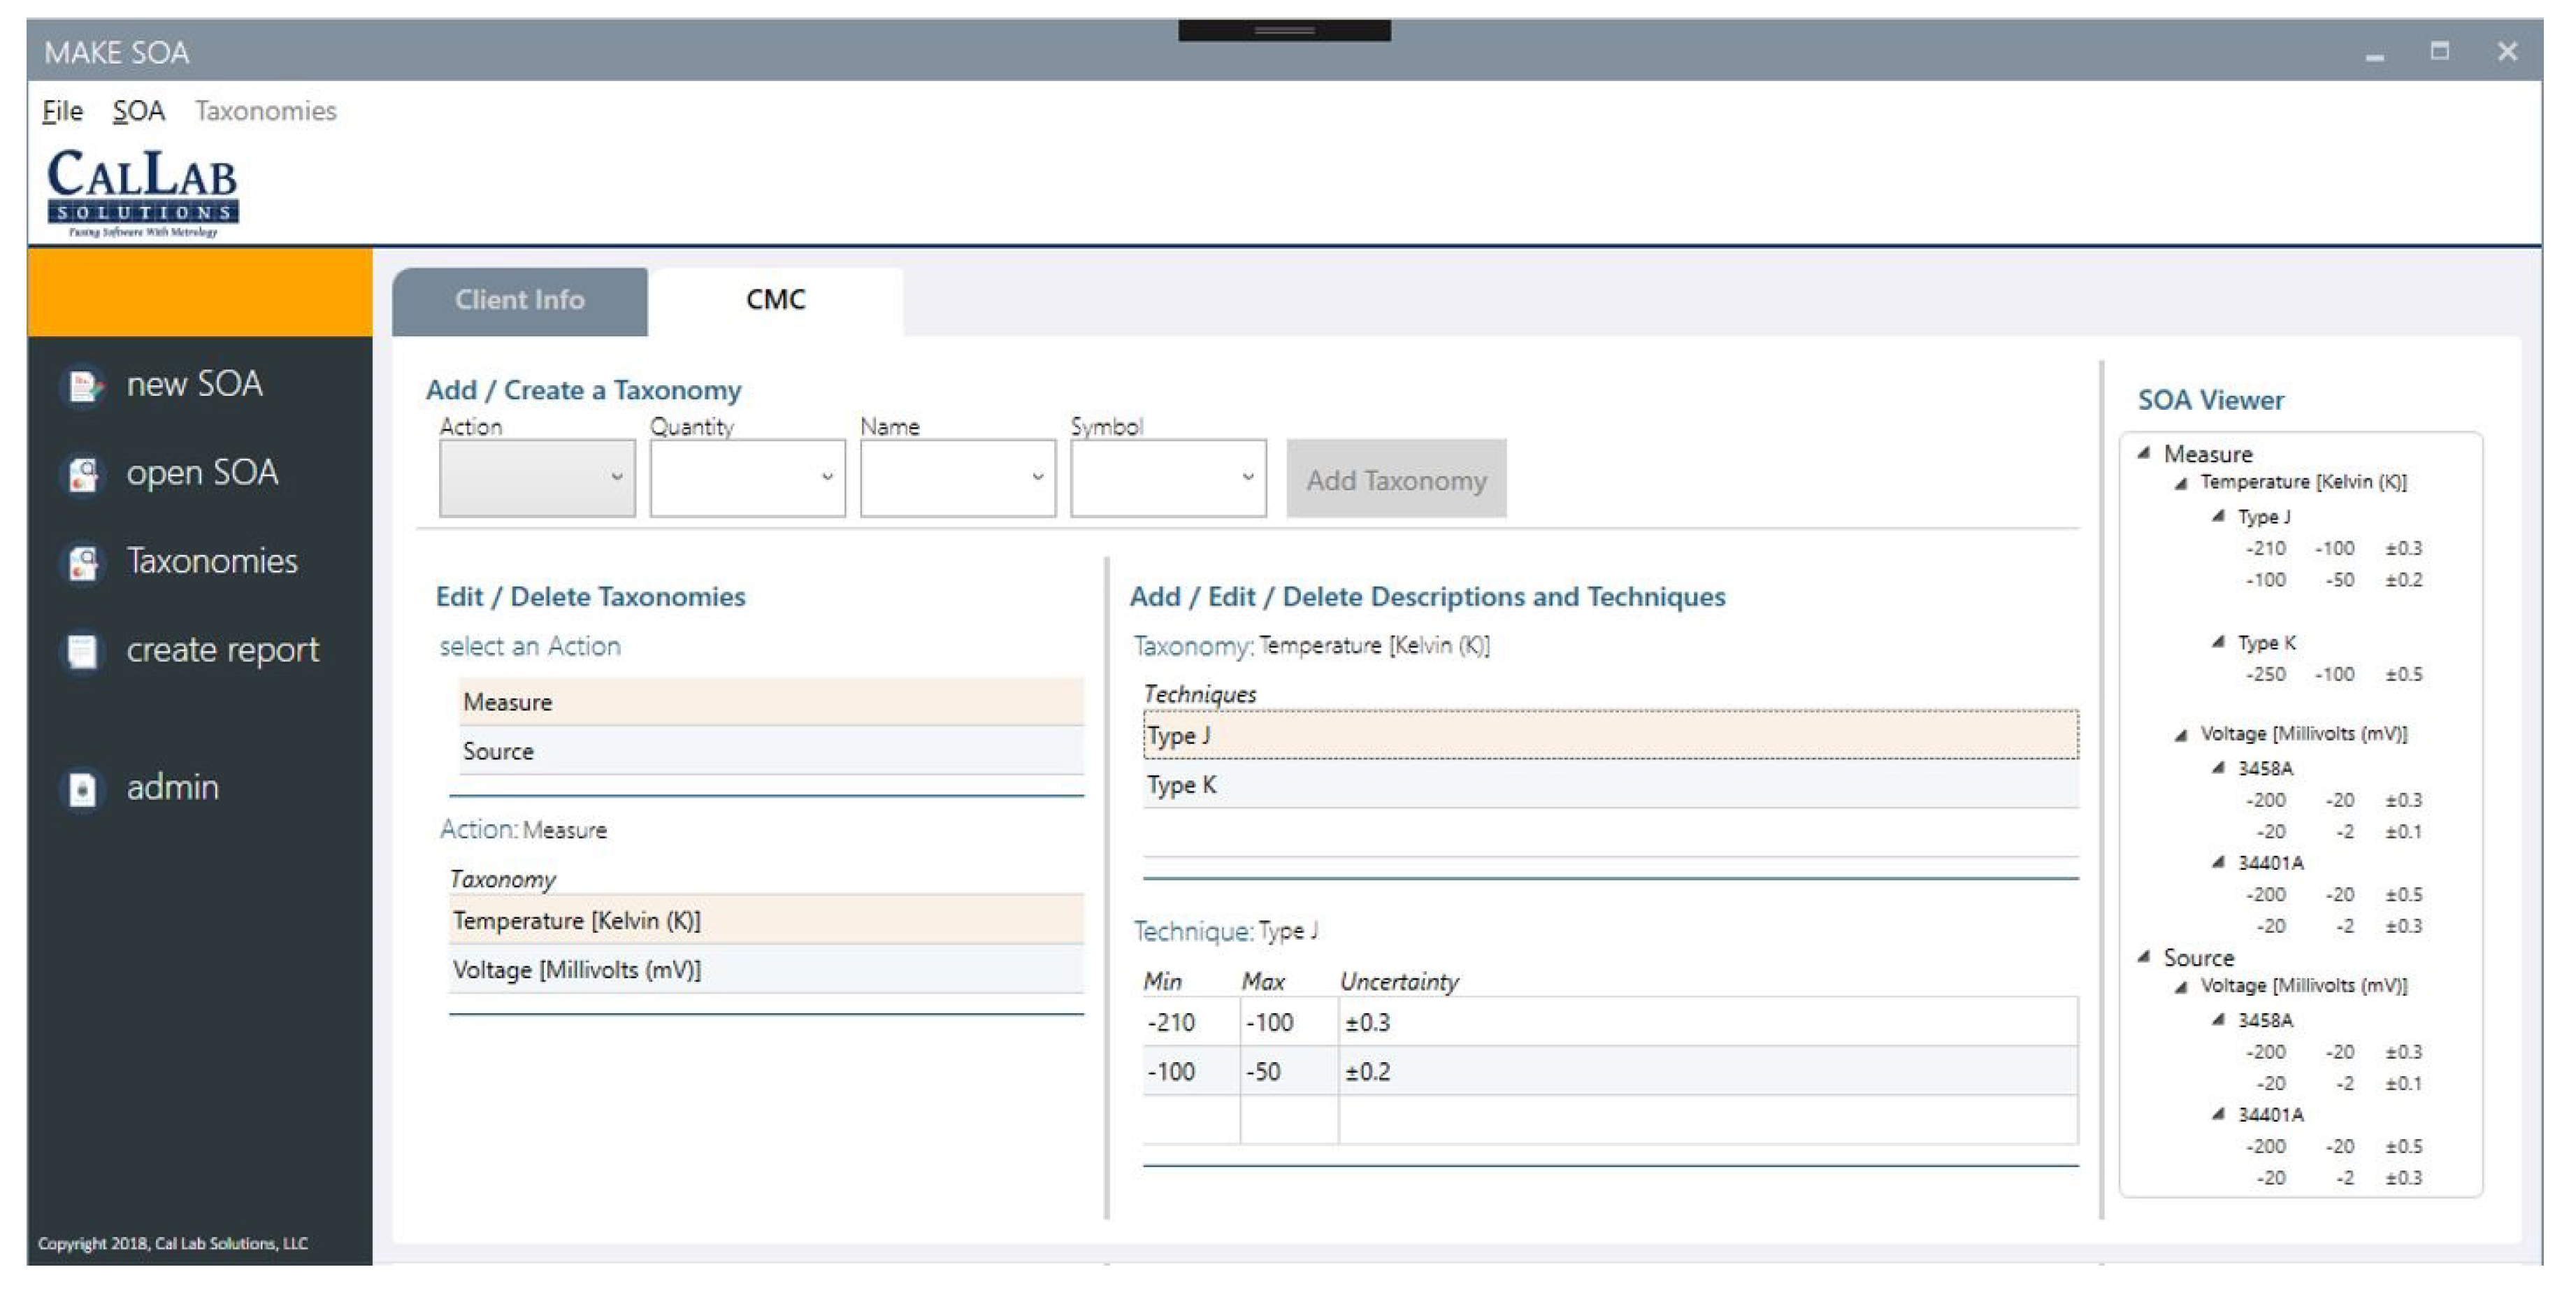Click the create report label
The height and width of the screenshot is (1295, 2576).
222,650
